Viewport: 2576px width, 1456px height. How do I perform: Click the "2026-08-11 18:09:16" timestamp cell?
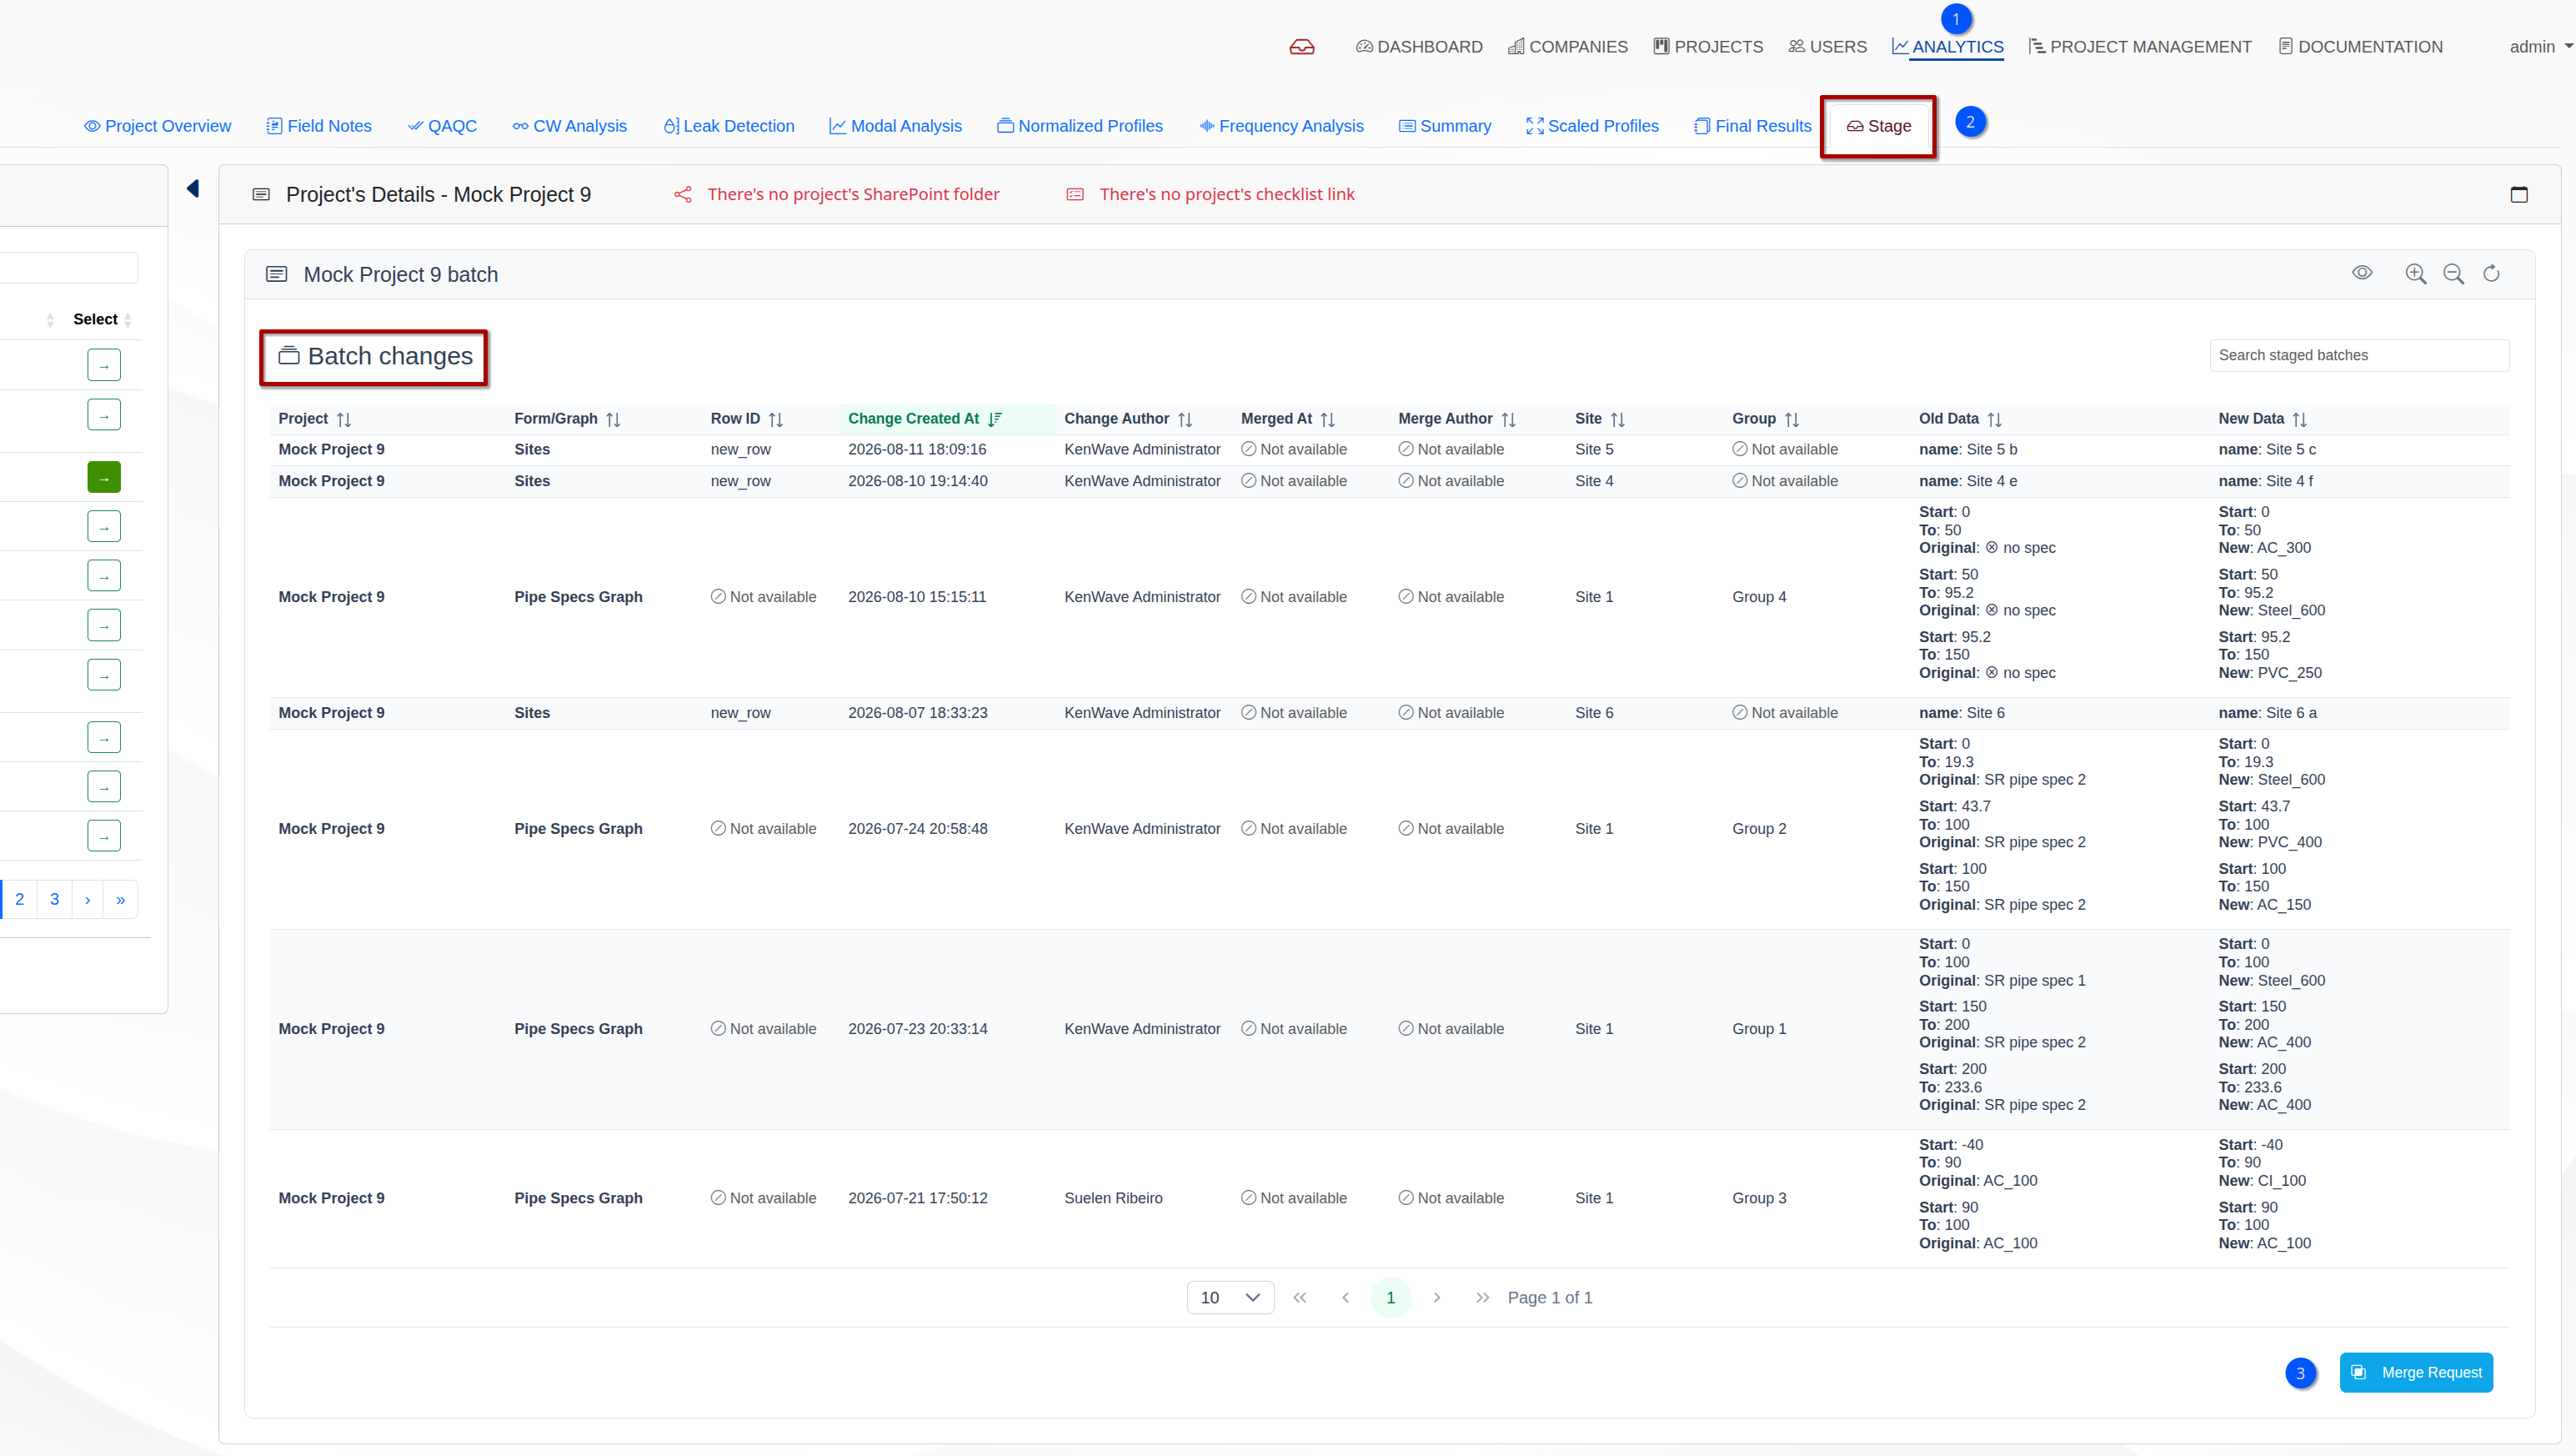tap(917, 450)
